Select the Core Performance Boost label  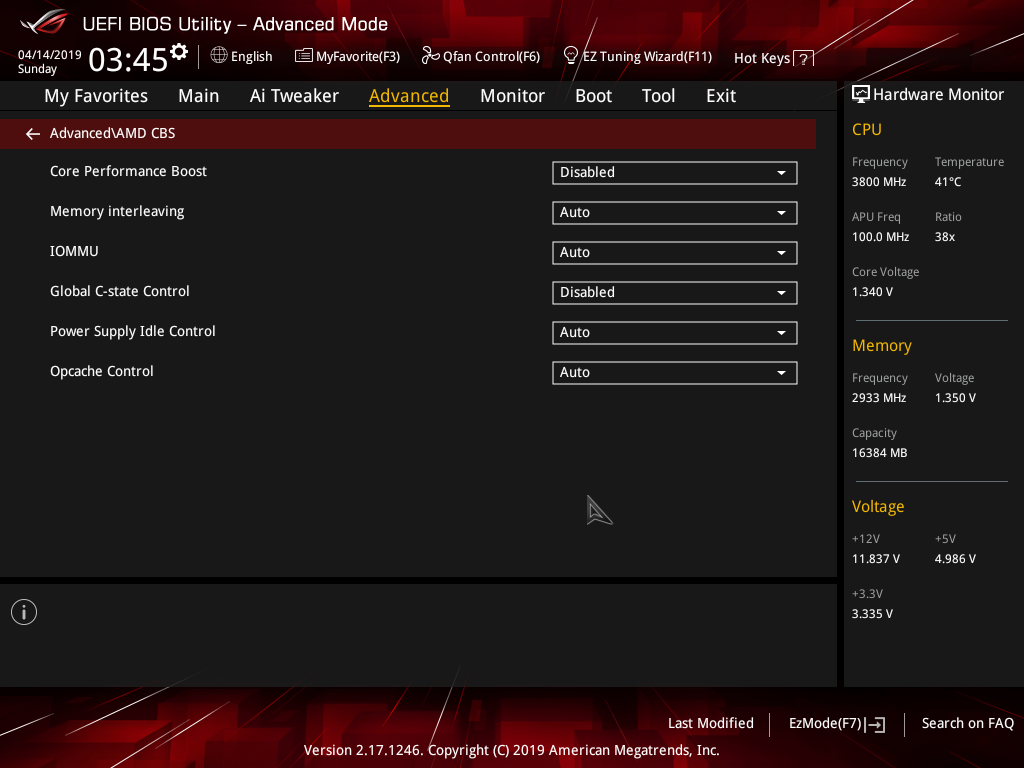[x=128, y=171]
